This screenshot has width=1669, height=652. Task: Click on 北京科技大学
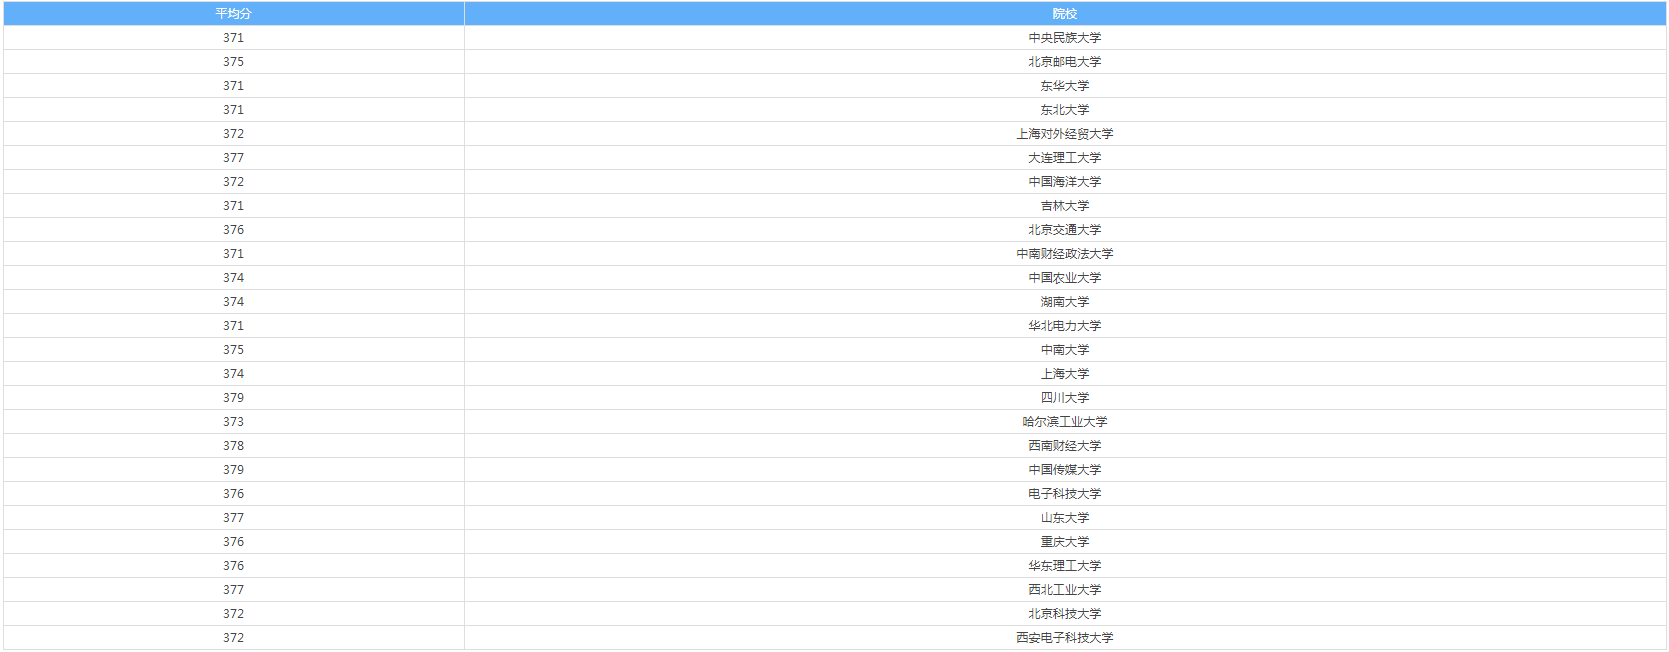tap(1065, 614)
